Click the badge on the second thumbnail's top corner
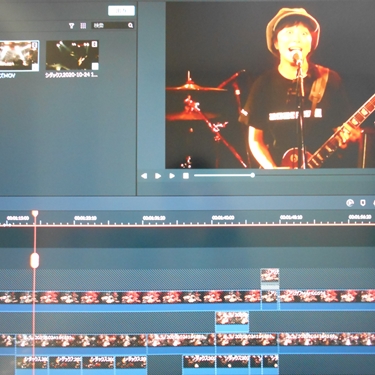The image size is (375, 375). point(95,44)
